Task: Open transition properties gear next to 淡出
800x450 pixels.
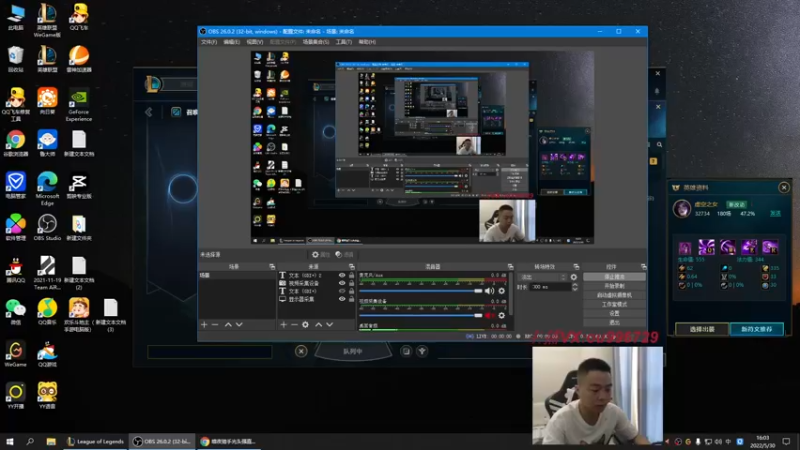Action: tap(573, 277)
